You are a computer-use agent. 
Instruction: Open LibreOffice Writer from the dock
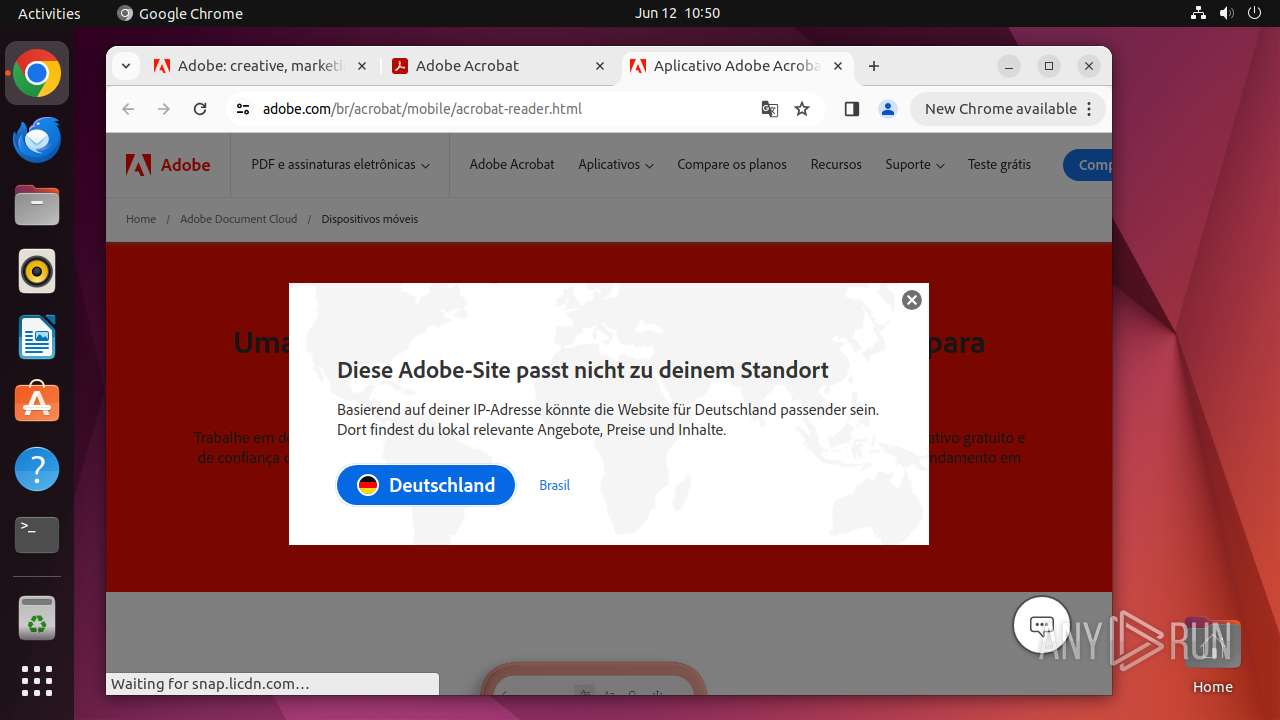(37, 337)
